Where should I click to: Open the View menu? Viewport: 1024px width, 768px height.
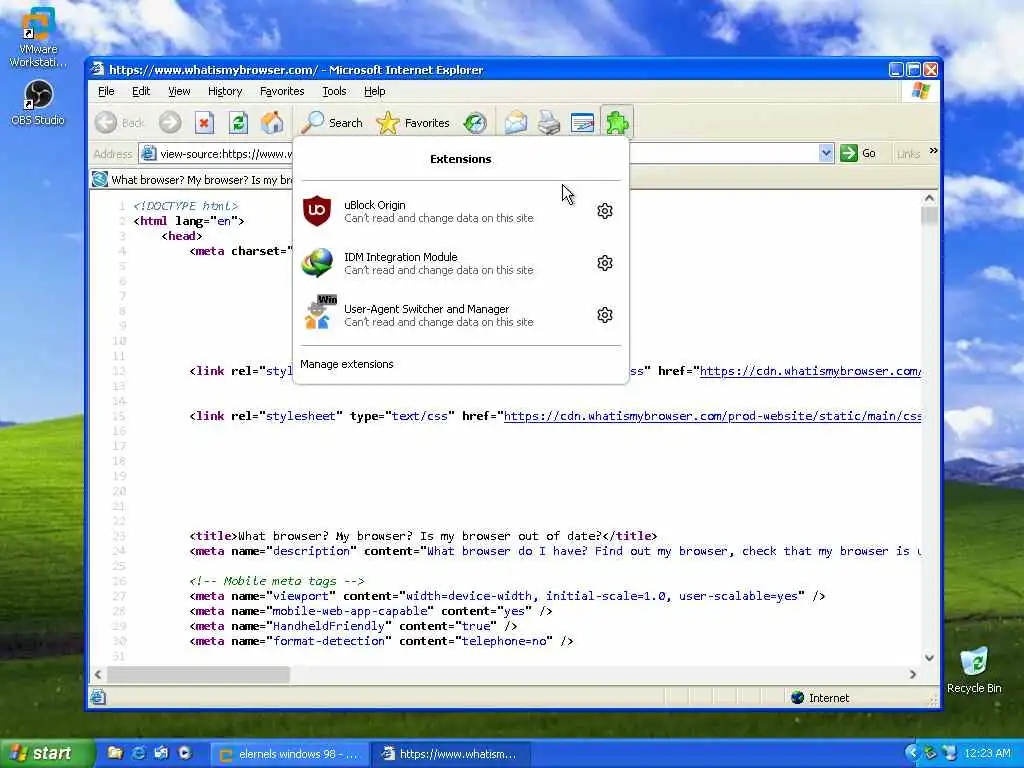(179, 91)
